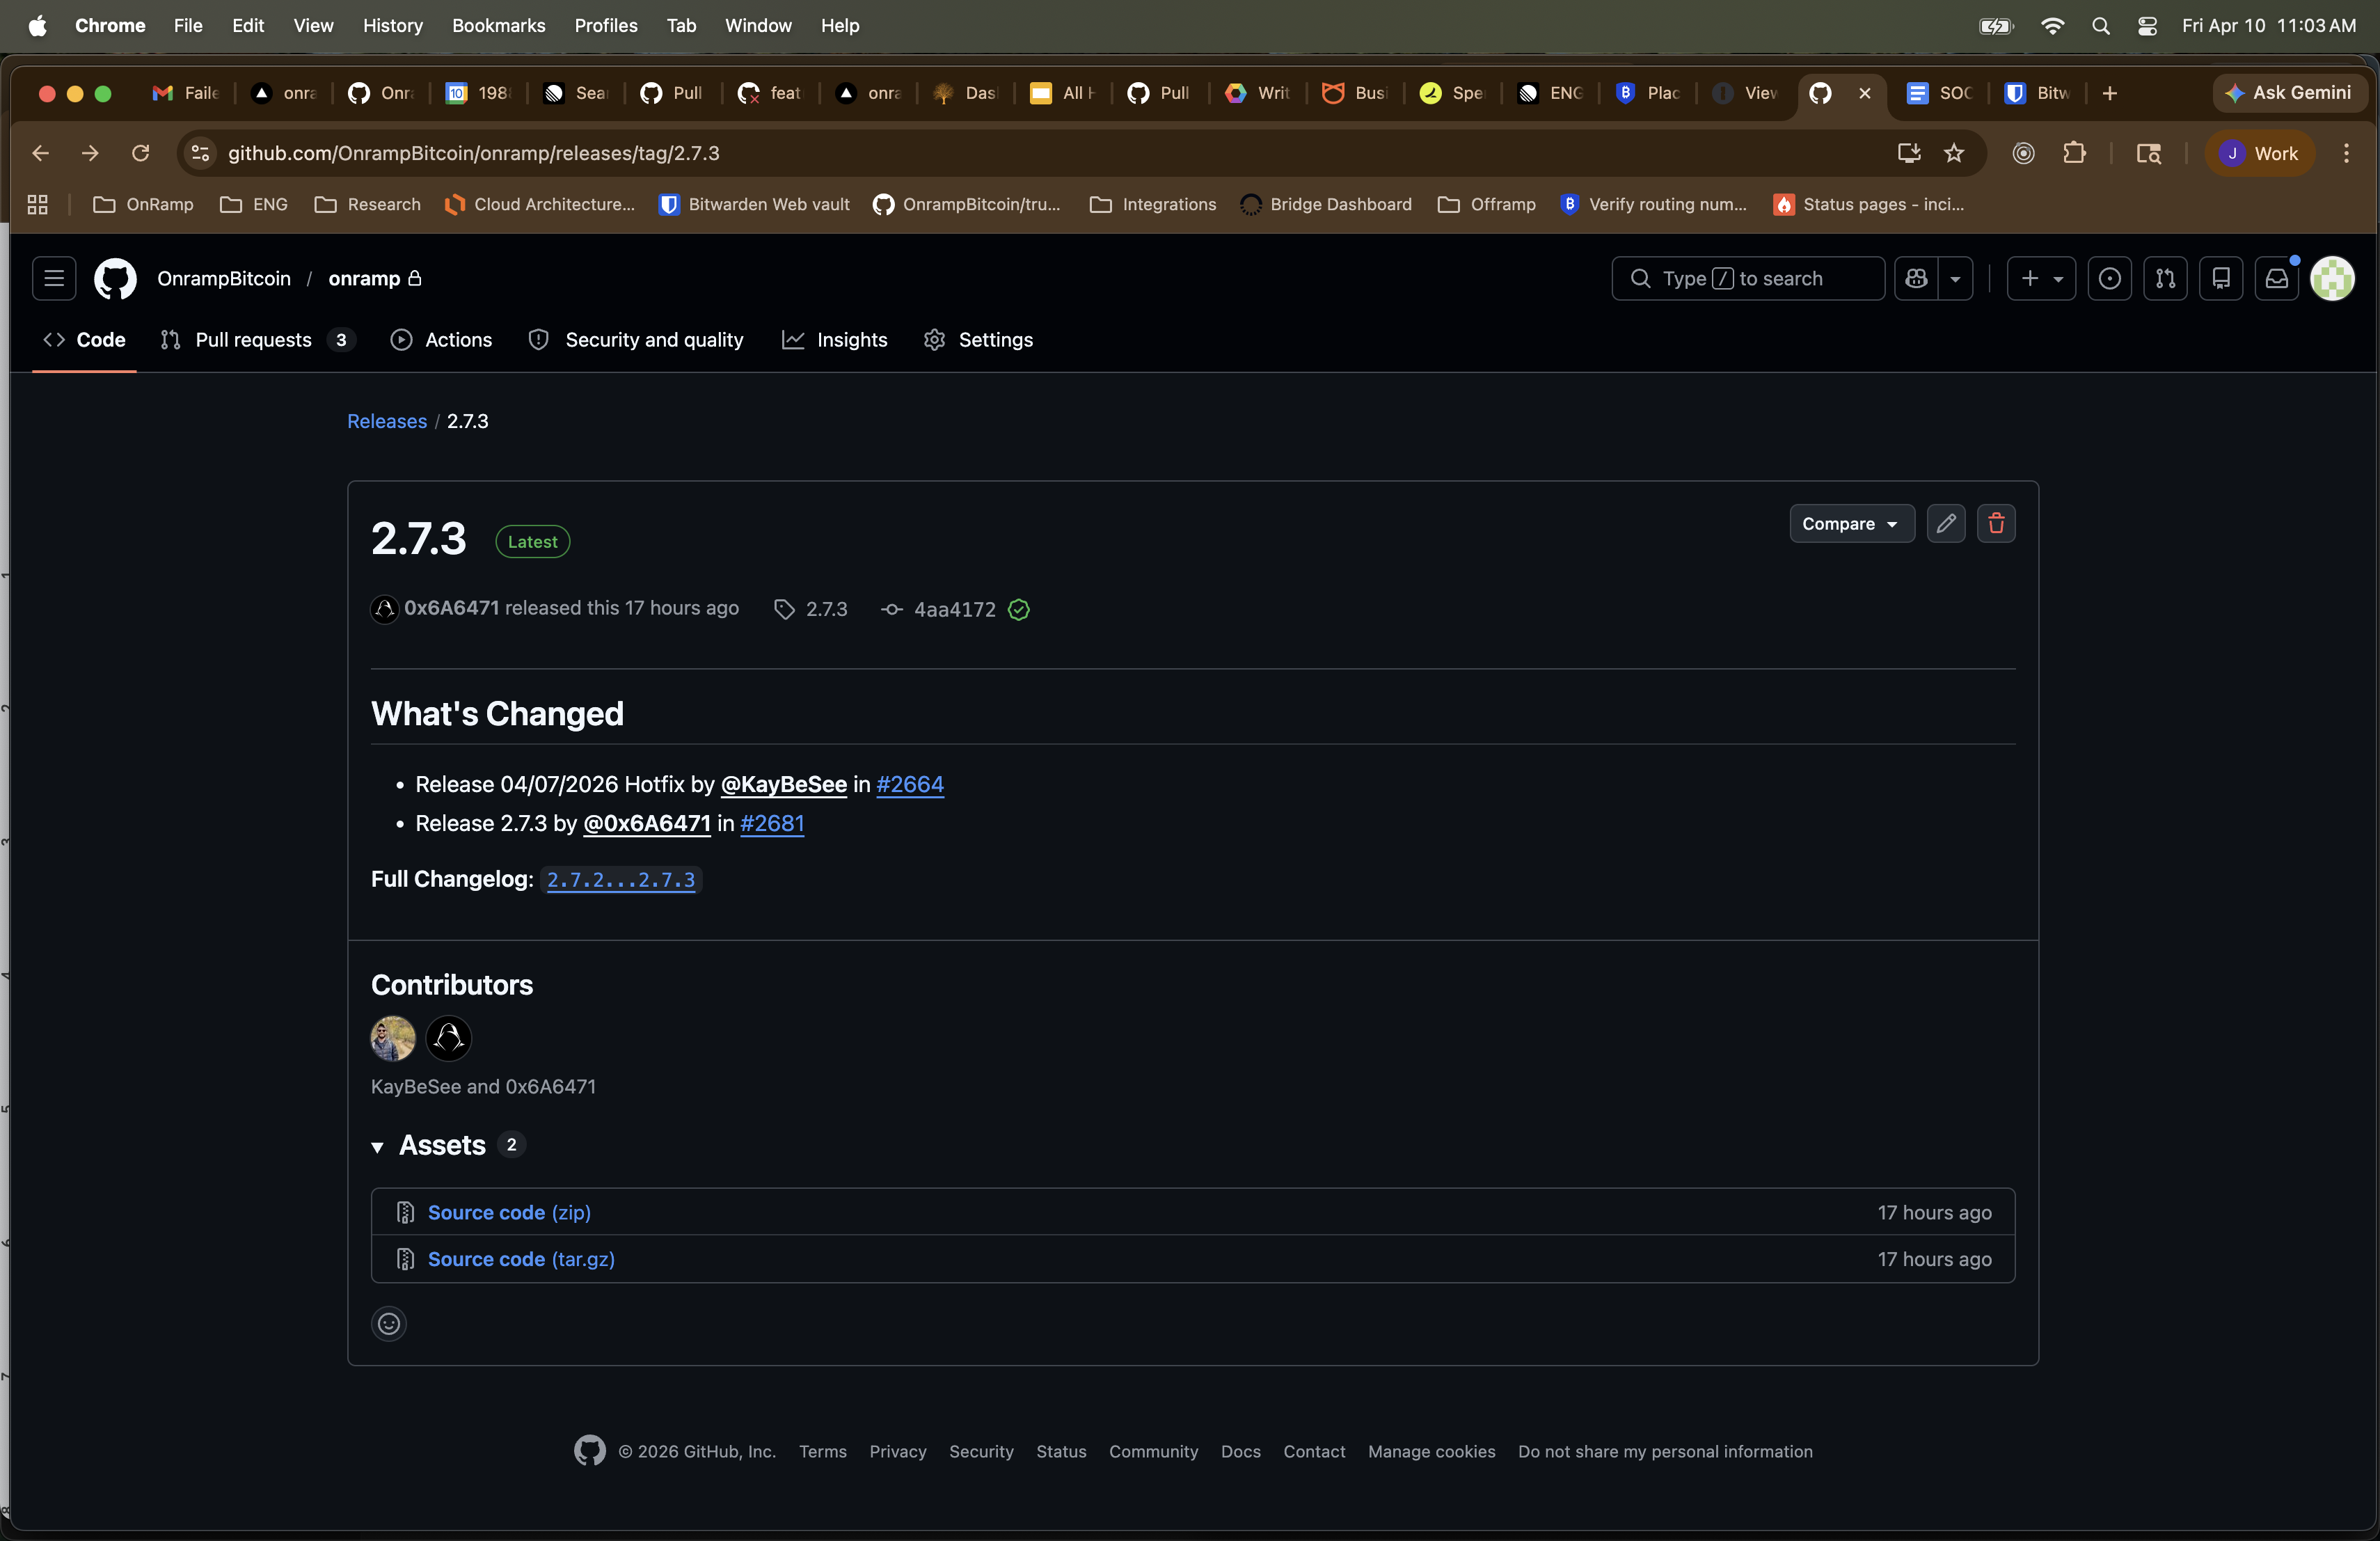The image size is (2380, 1541).
Task: Open the Copilot dropdown arrow
Action: pyautogui.click(x=1955, y=279)
